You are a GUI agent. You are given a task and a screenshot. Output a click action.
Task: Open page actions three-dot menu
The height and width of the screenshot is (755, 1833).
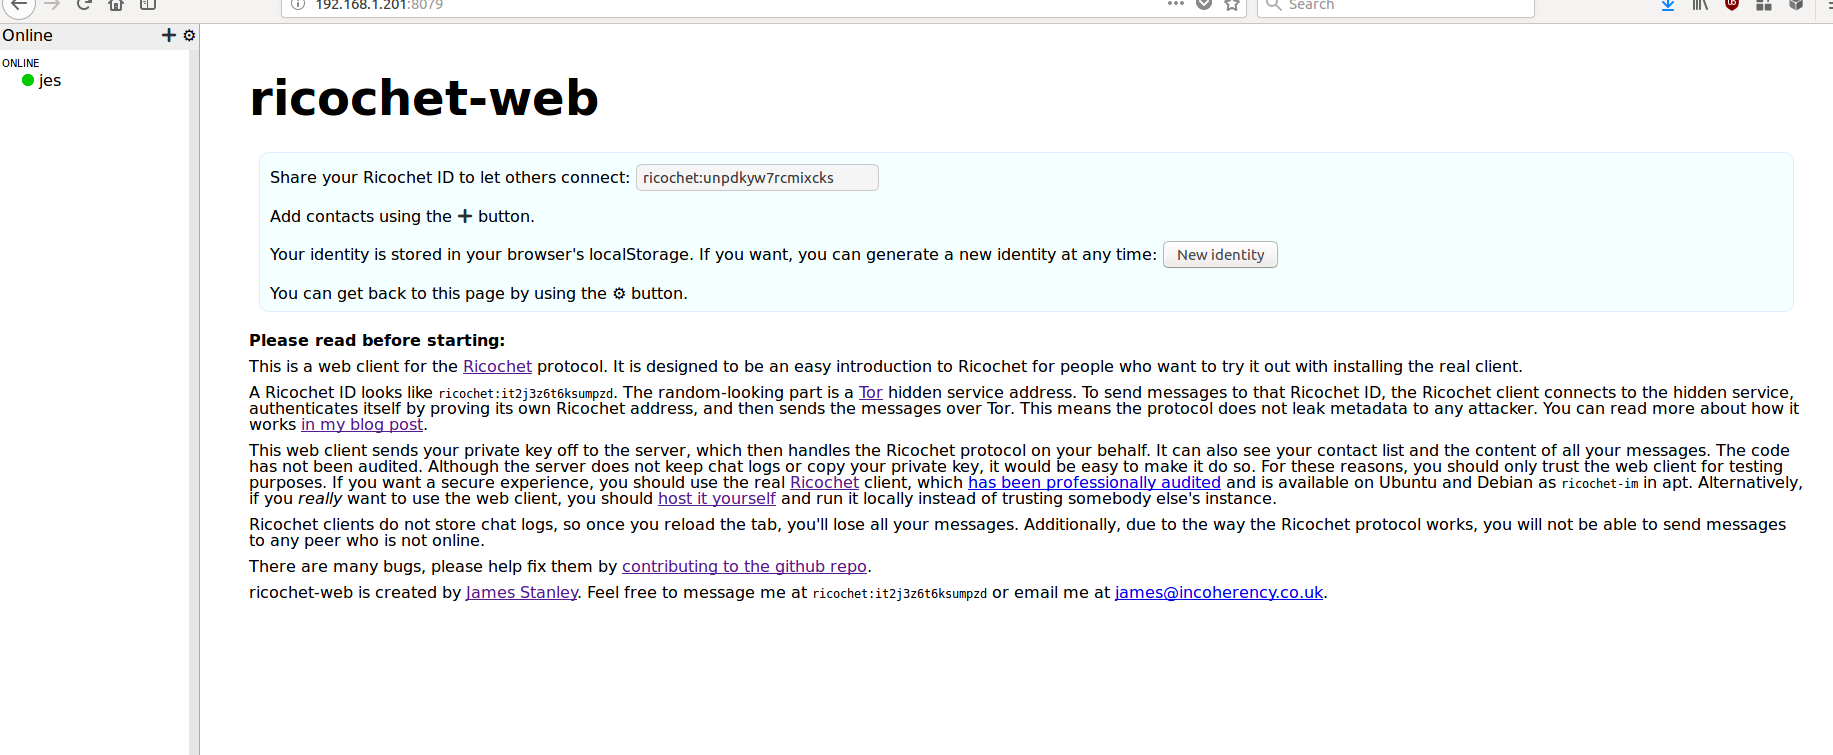(1176, 4)
